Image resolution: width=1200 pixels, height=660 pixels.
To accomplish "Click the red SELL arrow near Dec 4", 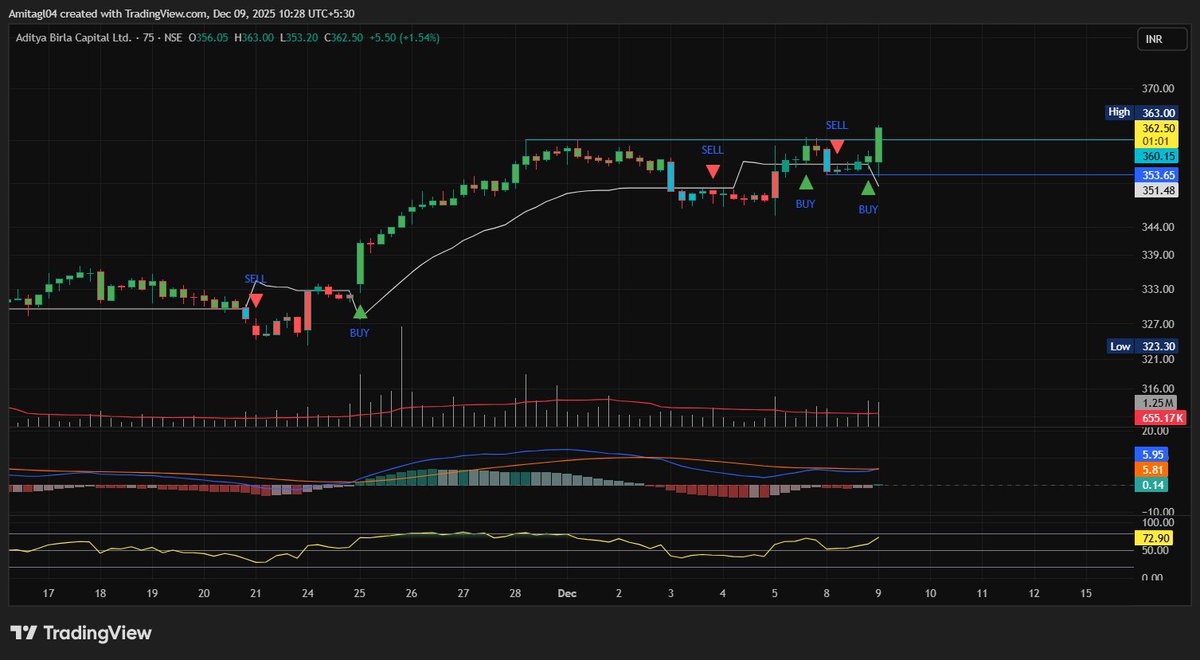I will coord(712,171).
